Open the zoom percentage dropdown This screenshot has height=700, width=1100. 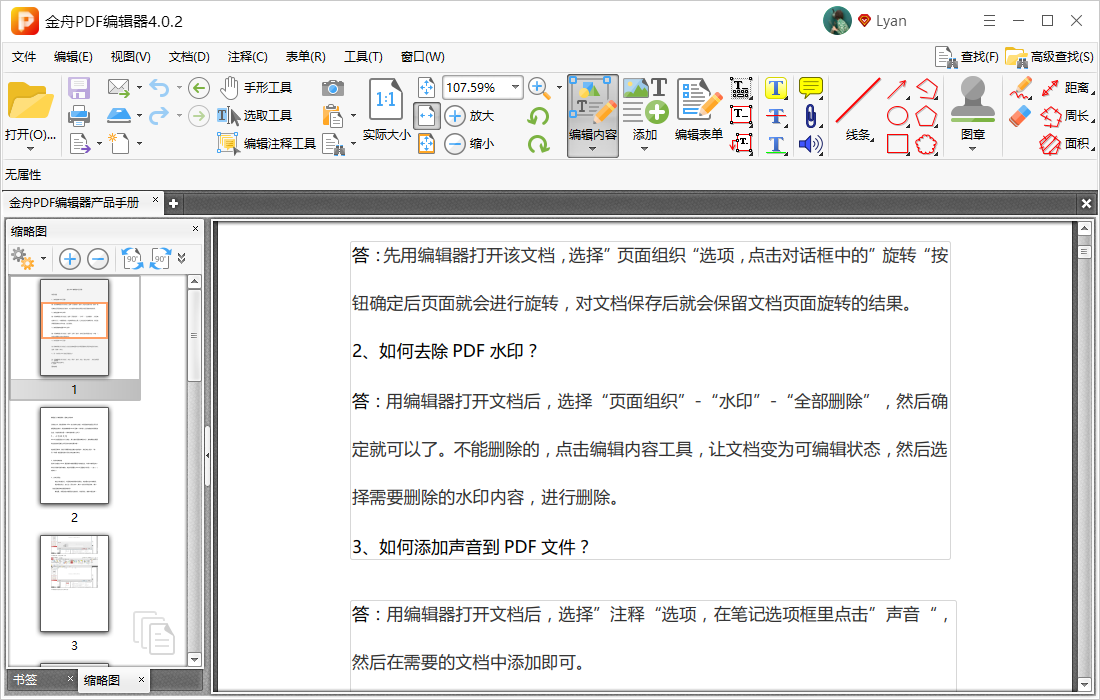[x=516, y=87]
